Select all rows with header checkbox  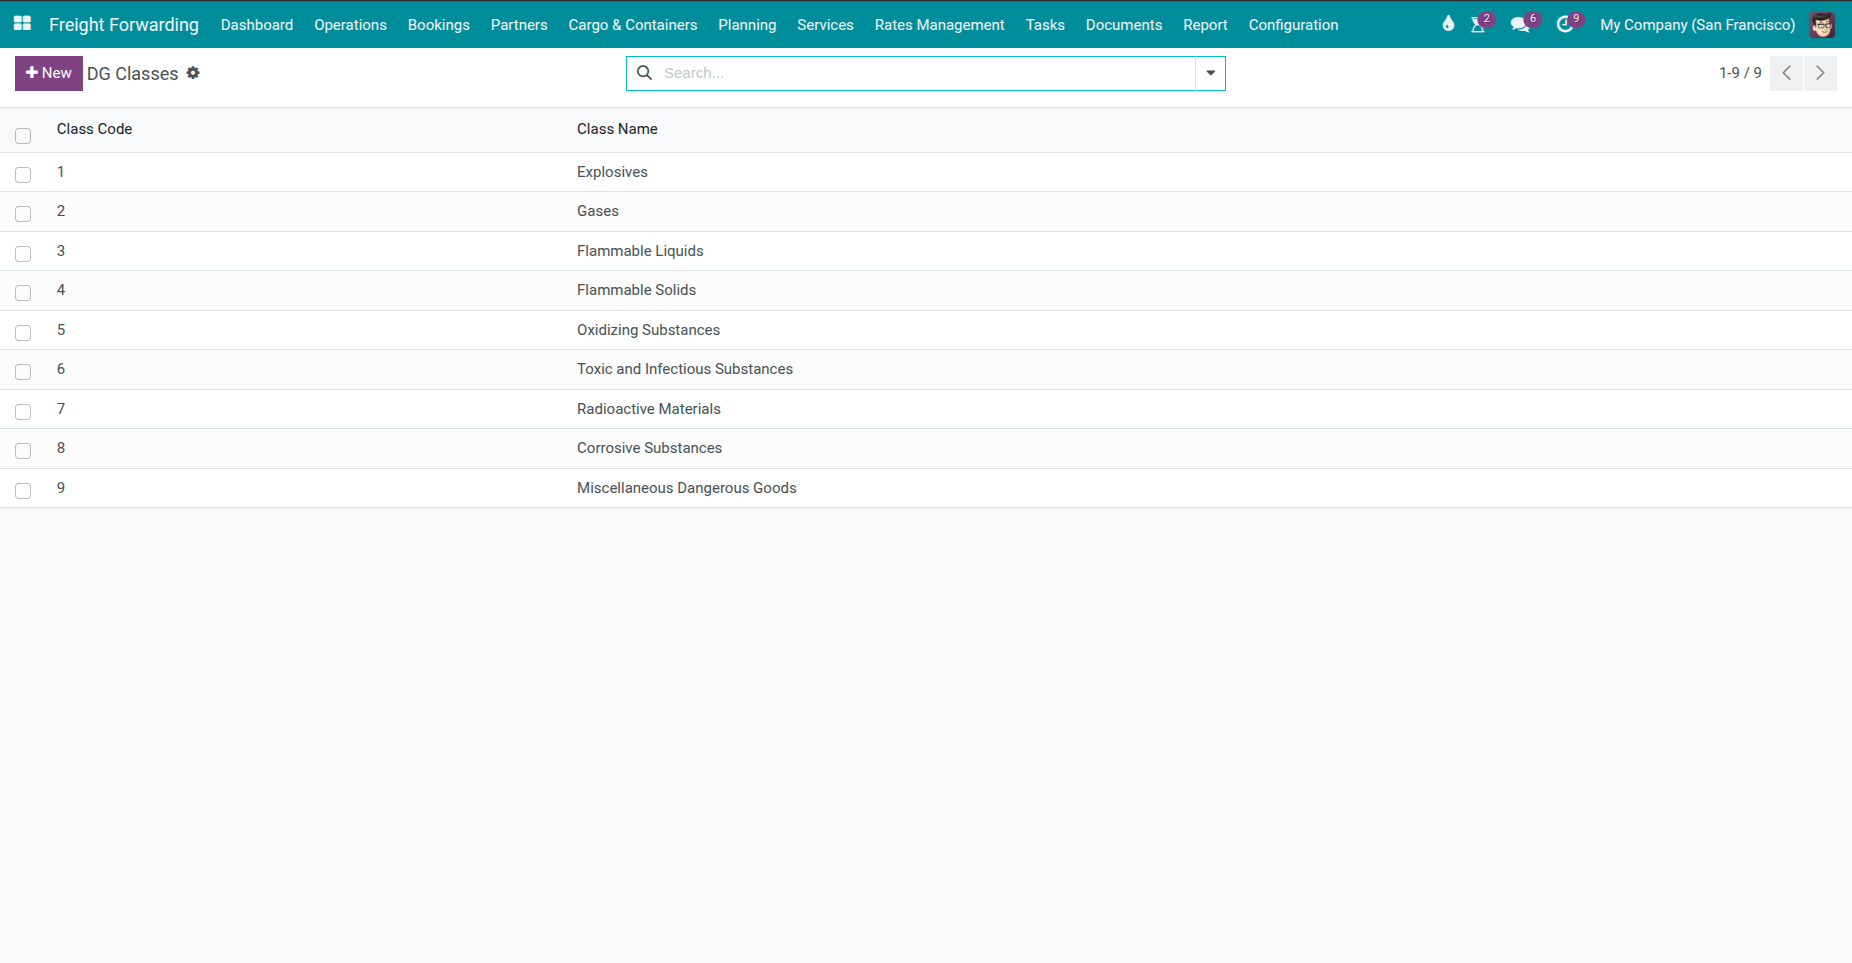(23, 136)
